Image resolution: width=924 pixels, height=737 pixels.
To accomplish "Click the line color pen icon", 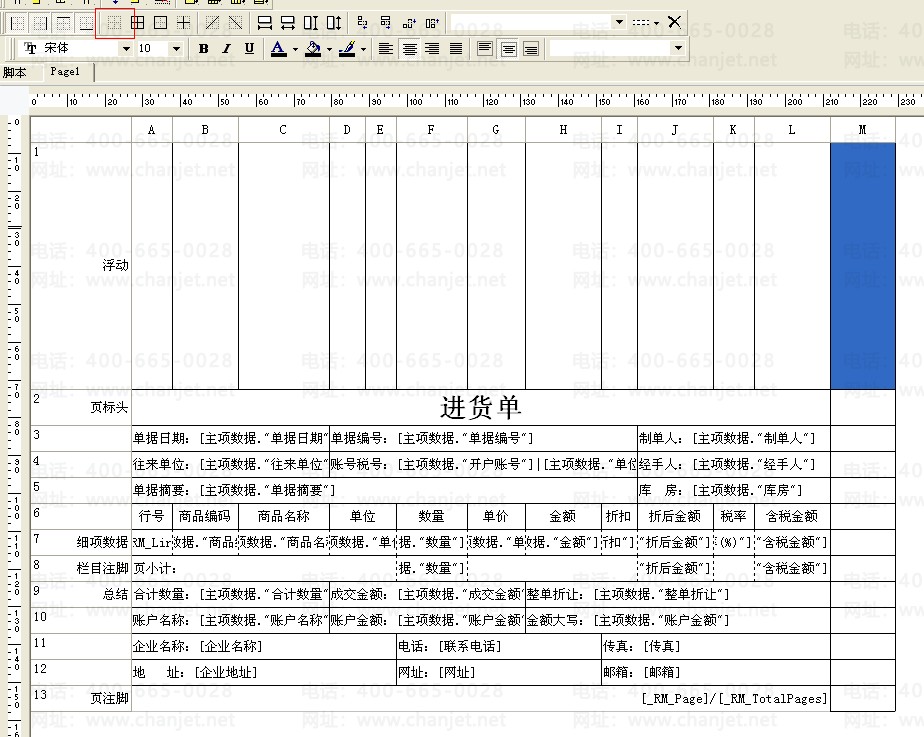I will 347,48.
